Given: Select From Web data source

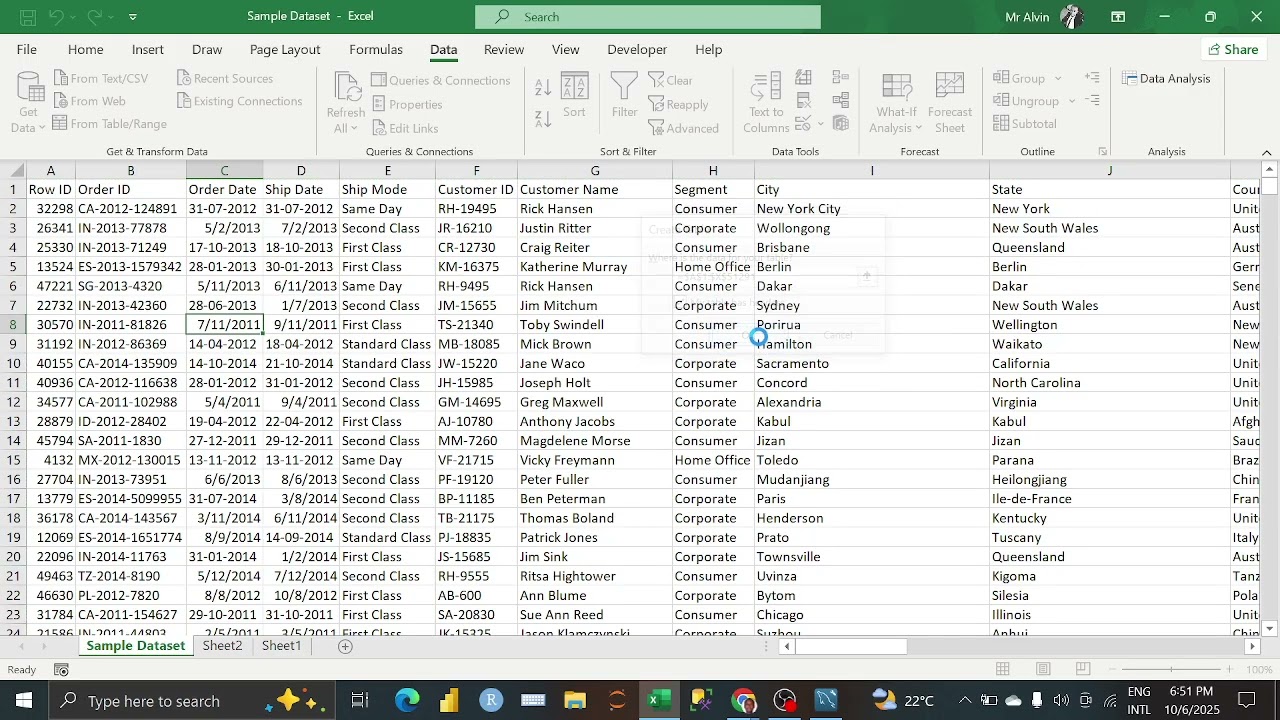Looking at the screenshot, I should [88, 101].
